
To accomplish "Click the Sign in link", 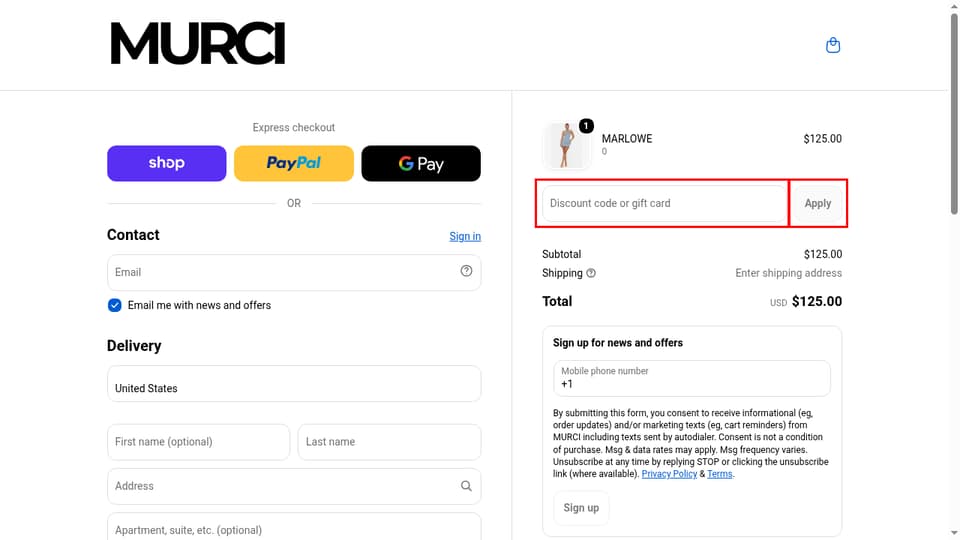I will click(x=465, y=236).
